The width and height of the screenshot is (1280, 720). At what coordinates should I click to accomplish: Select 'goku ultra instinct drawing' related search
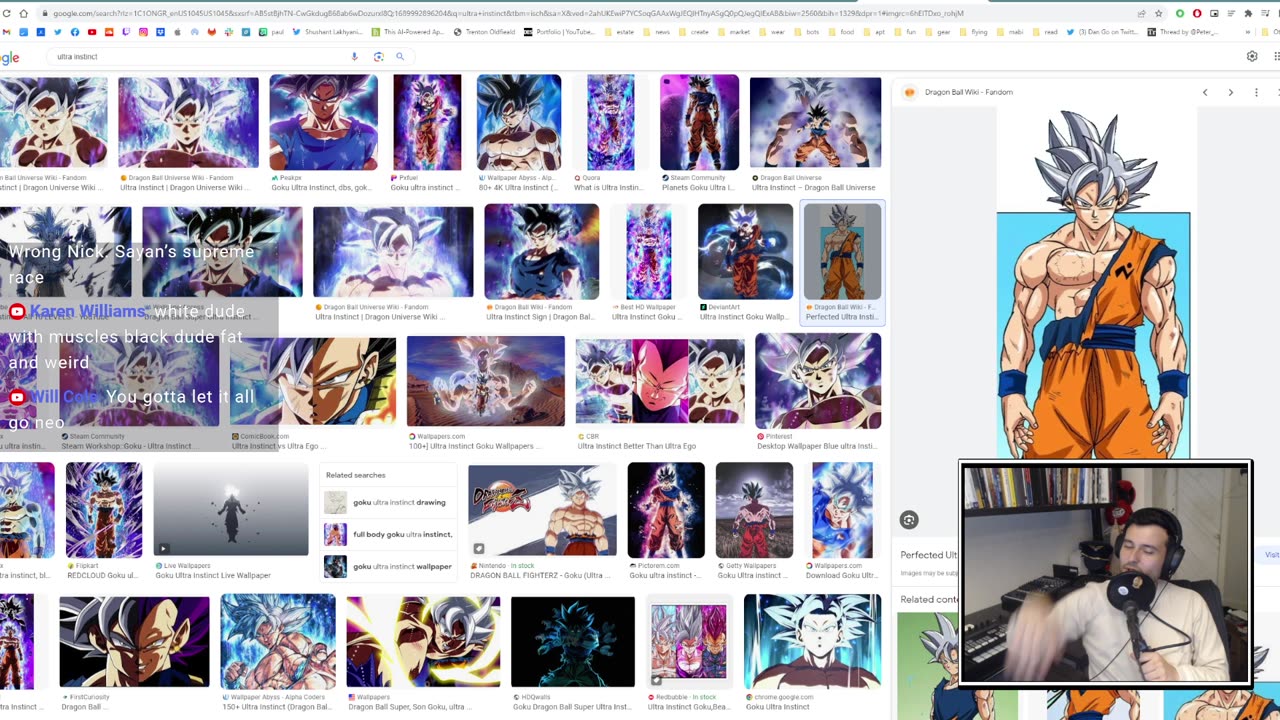(389, 503)
